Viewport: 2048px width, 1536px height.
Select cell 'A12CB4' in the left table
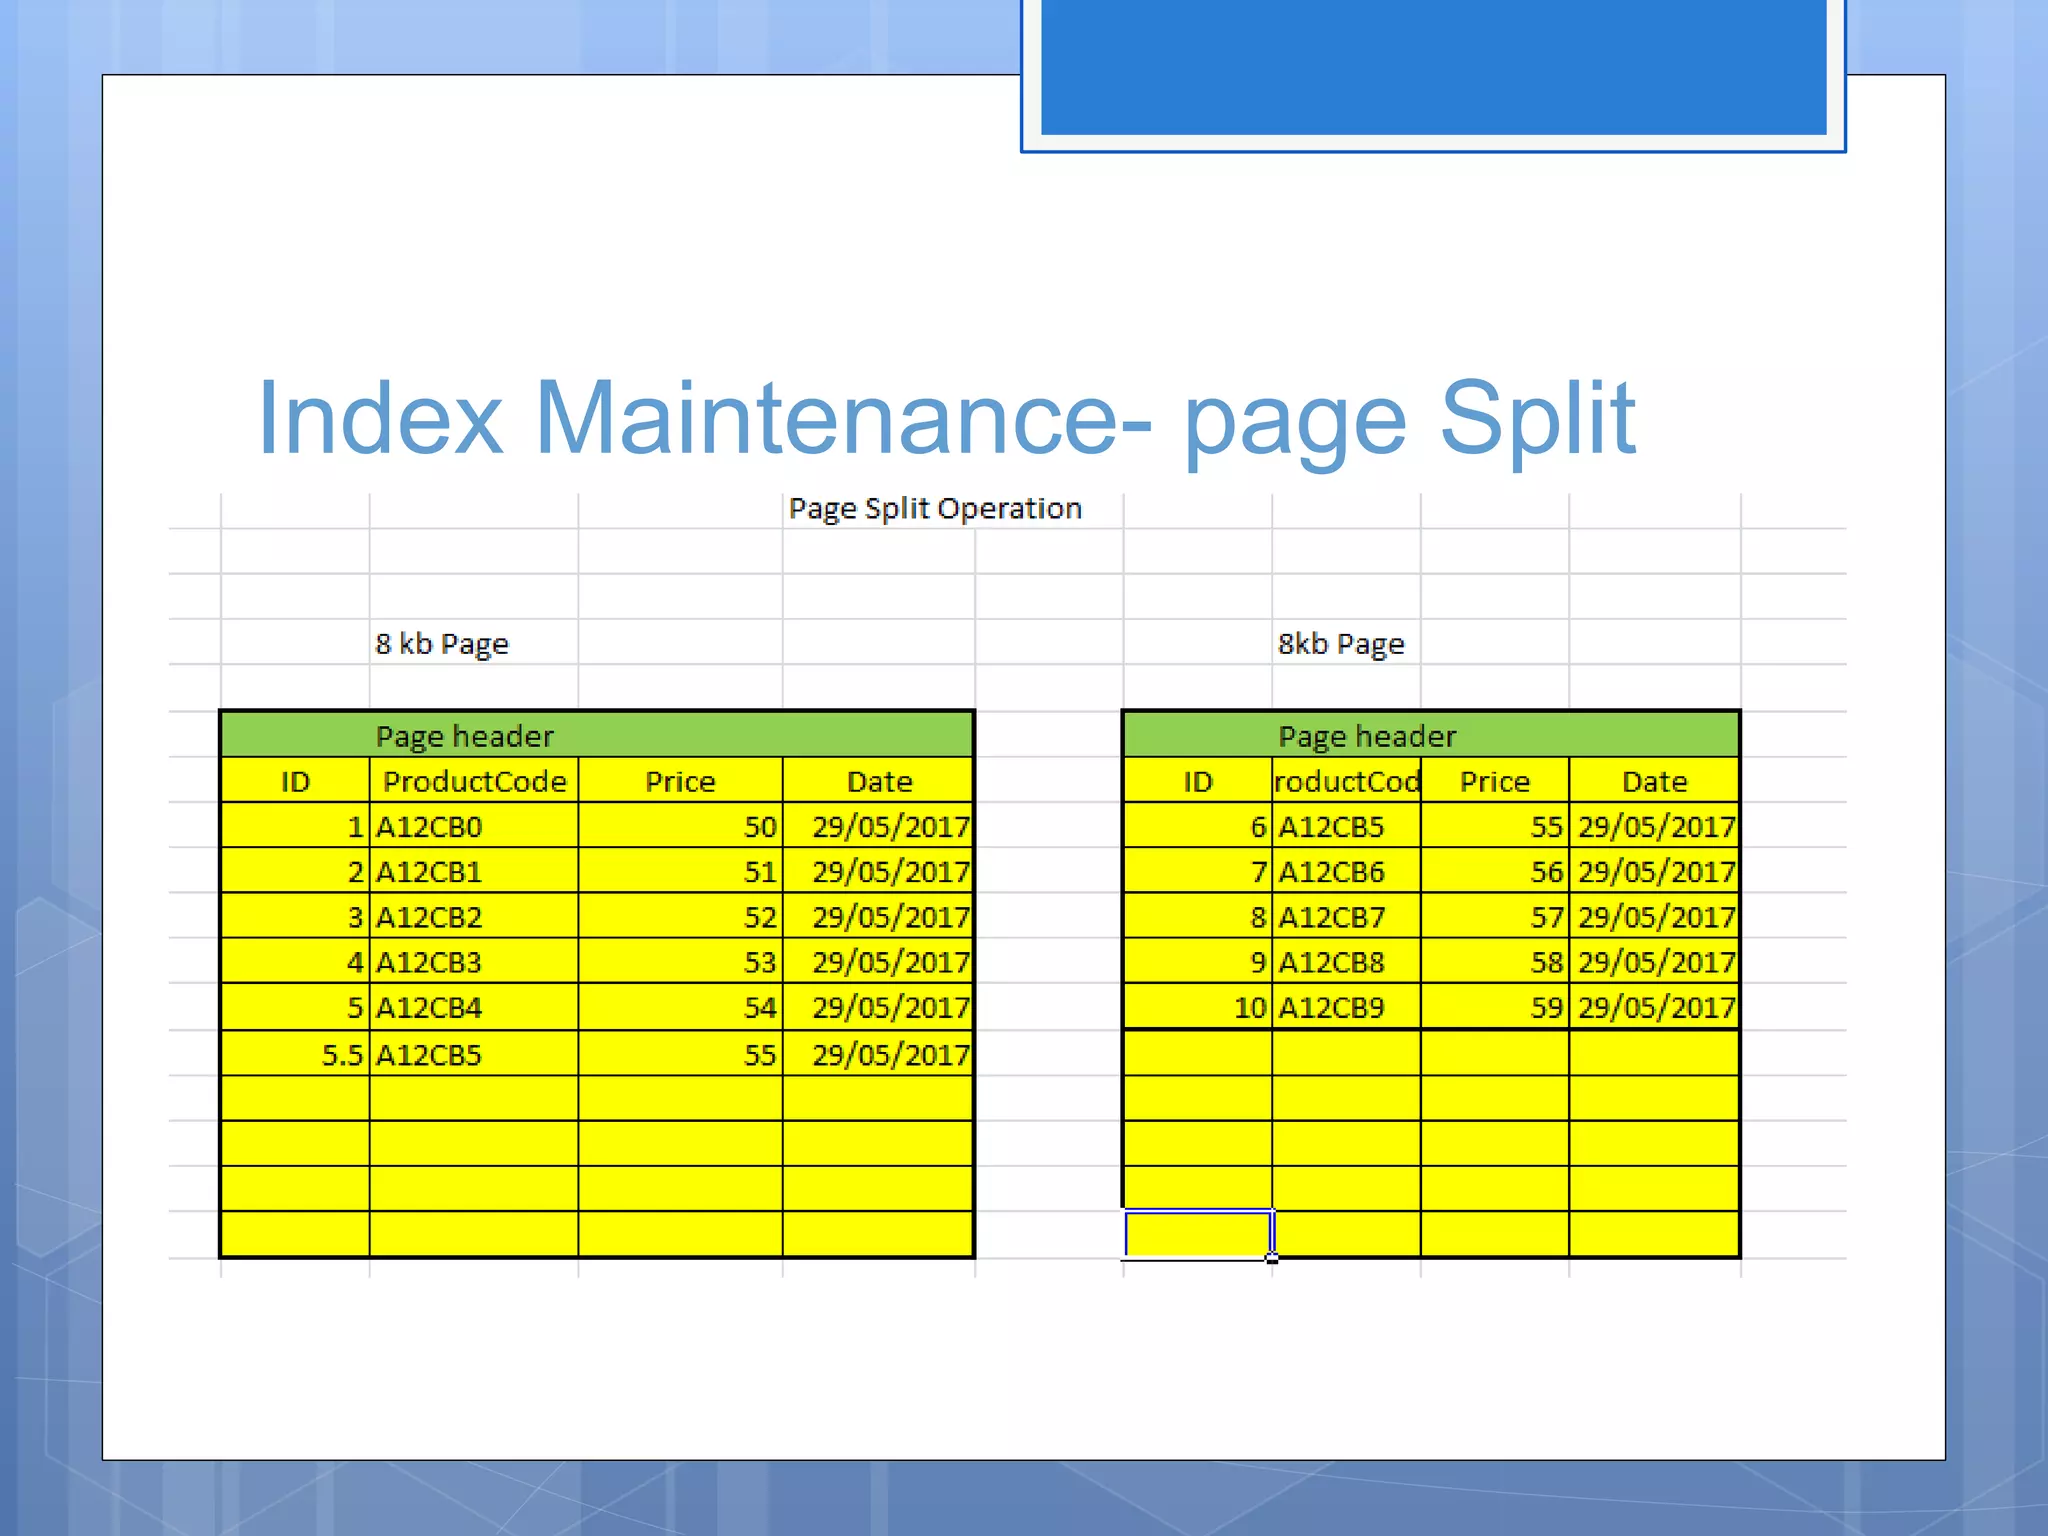474,1007
